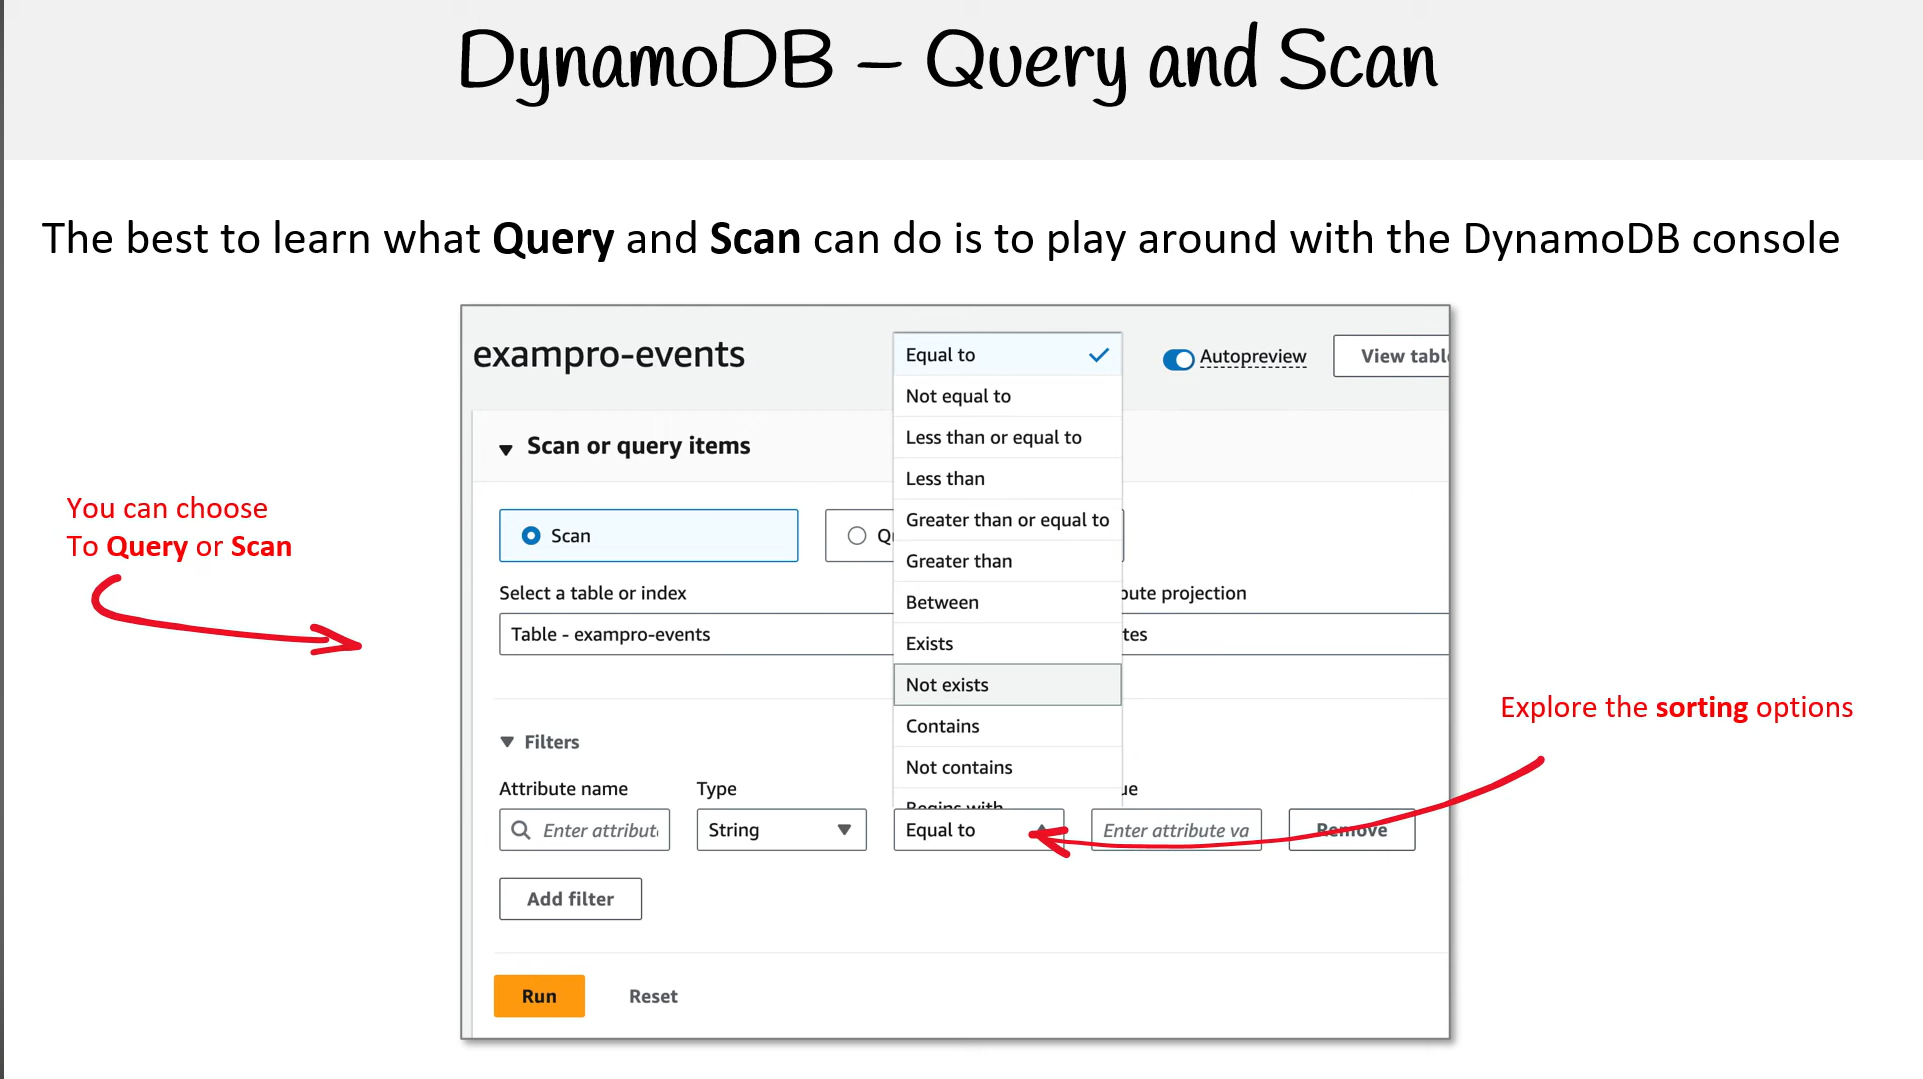Click the Reset button
This screenshot has width=1923, height=1079.
pyautogui.click(x=653, y=996)
